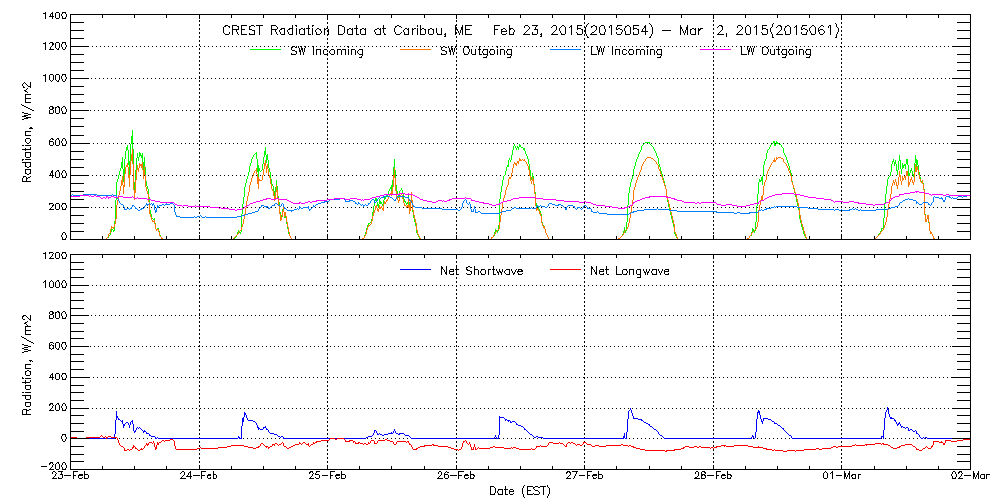Pick the 26-Feb date tick label
Image resolution: width=1000 pixels, height=500 pixels.
[456, 477]
